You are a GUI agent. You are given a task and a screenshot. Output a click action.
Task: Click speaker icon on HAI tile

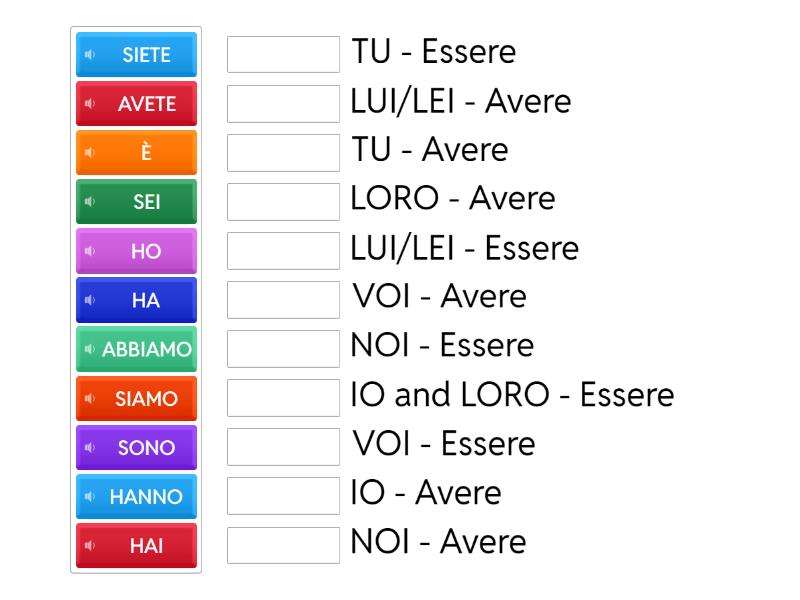pos(90,545)
